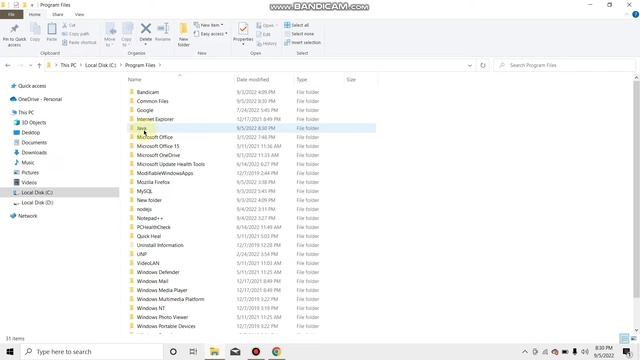
Task: Click the volume icon in system tray
Action: tap(585, 351)
